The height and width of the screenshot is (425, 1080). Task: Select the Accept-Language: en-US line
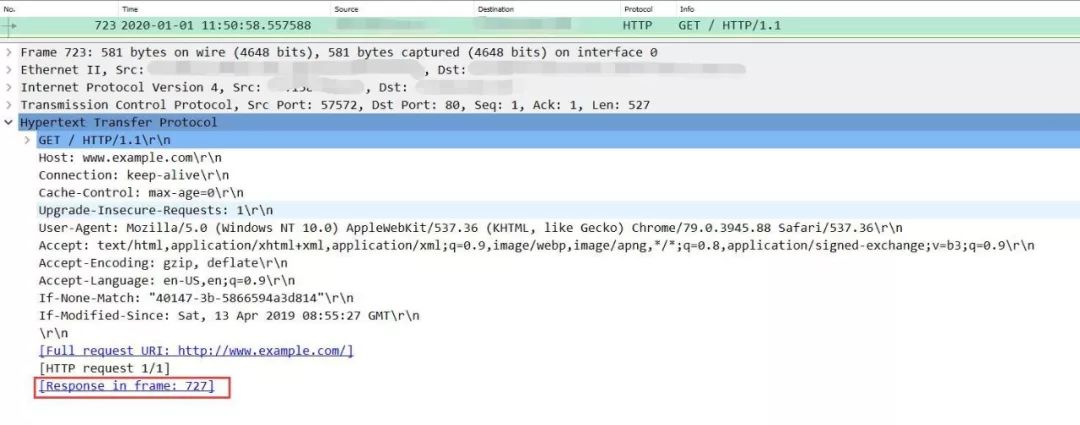click(x=167, y=281)
